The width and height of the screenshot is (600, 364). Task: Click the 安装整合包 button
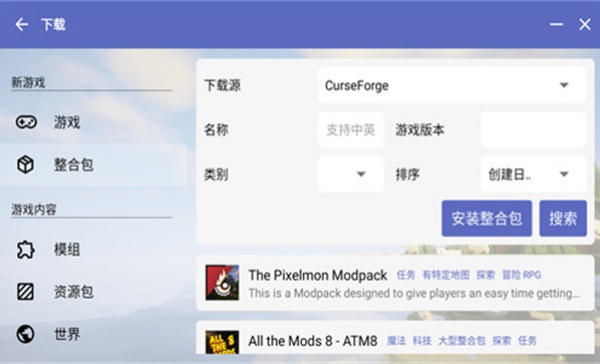pyautogui.click(x=487, y=218)
